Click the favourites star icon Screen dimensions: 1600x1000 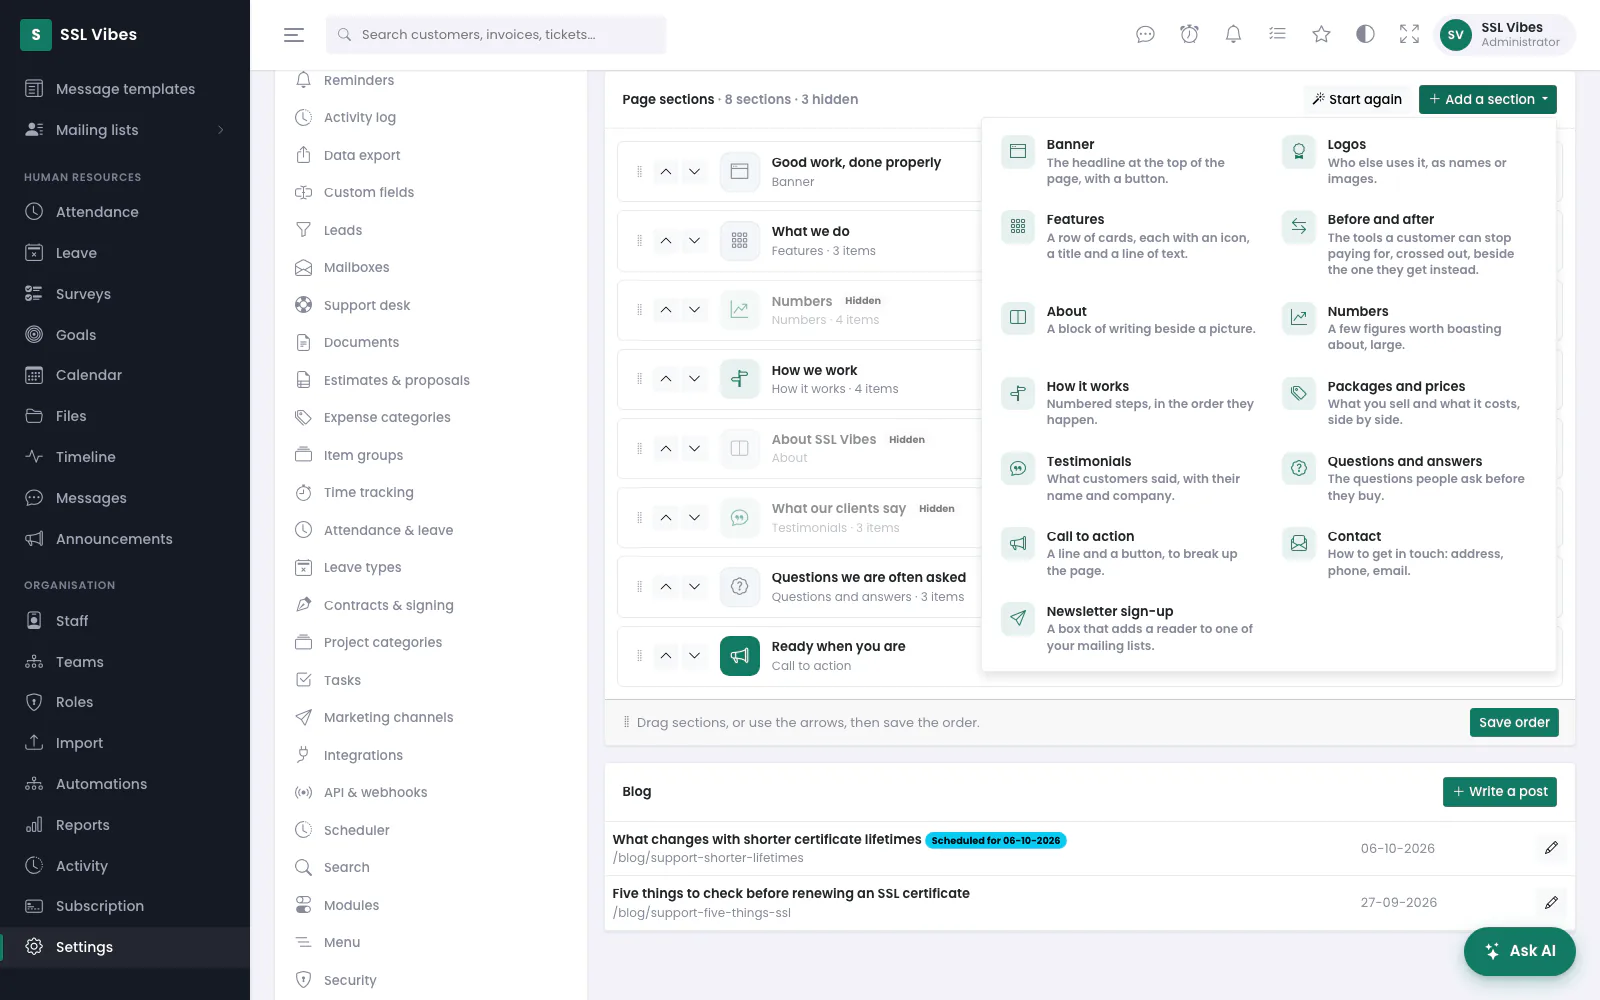click(1321, 34)
